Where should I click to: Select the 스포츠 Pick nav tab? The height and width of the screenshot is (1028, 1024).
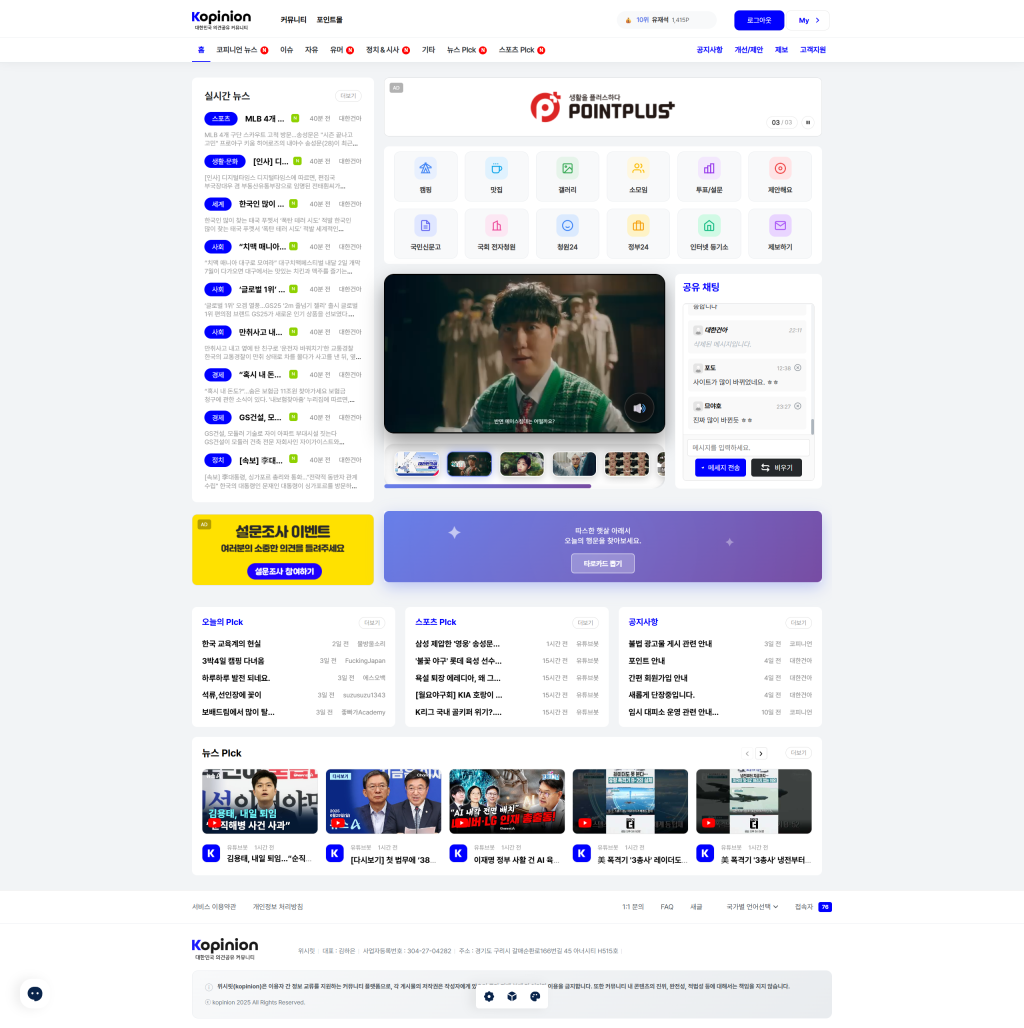522,50
